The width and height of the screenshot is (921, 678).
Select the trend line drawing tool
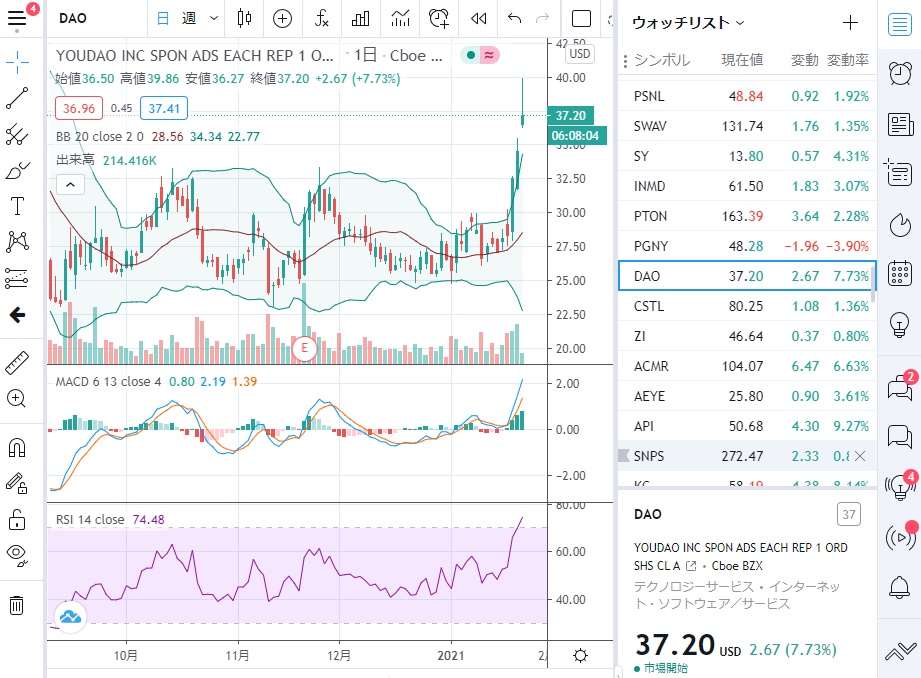coord(17,98)
